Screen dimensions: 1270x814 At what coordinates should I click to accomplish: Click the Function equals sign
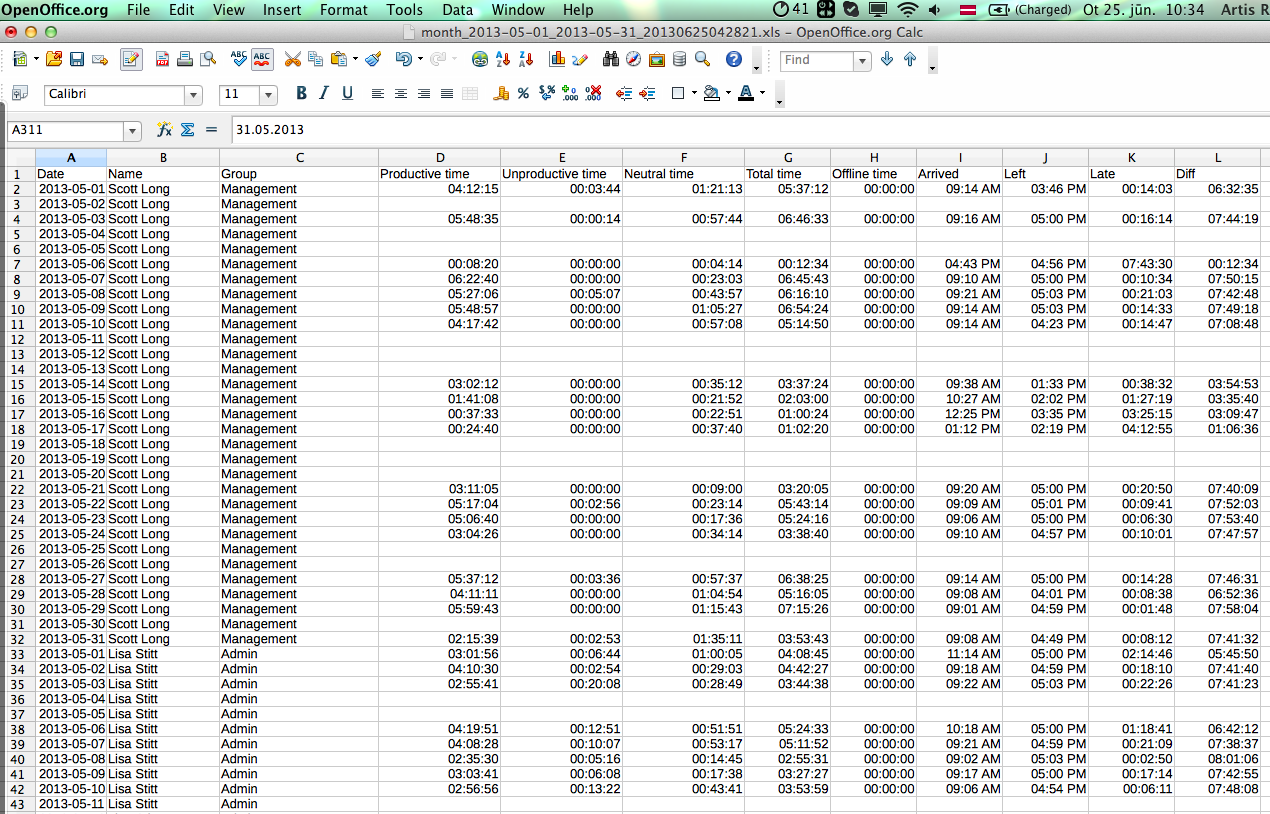point(211,130)
